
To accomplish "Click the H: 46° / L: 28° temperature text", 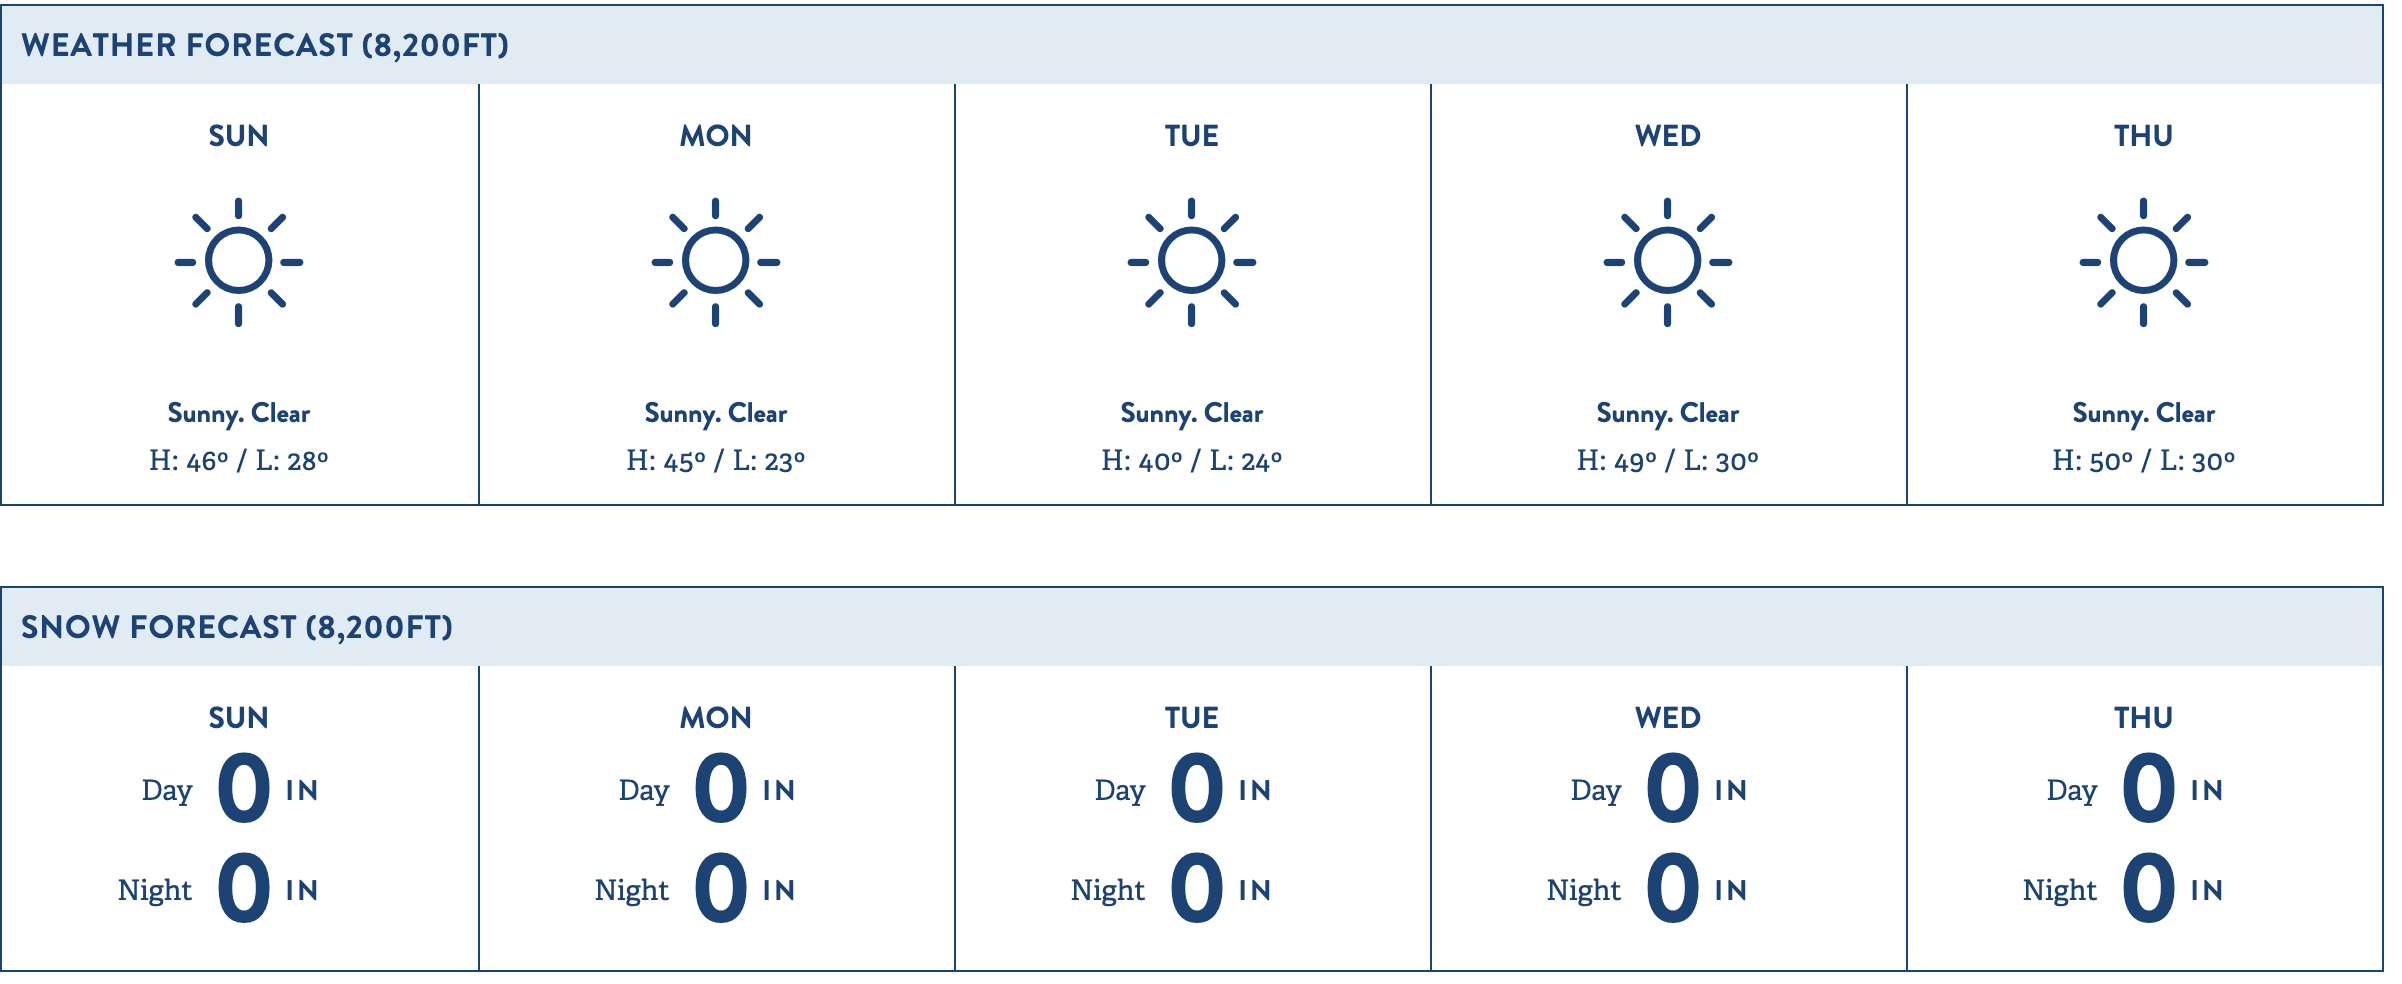I will pos(239,461).
